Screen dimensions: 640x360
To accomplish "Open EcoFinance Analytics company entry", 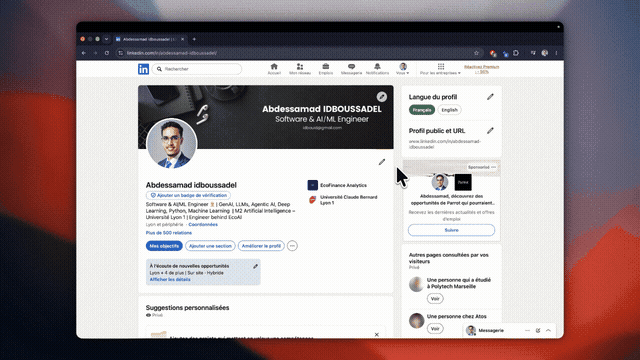I will [337, 185].
